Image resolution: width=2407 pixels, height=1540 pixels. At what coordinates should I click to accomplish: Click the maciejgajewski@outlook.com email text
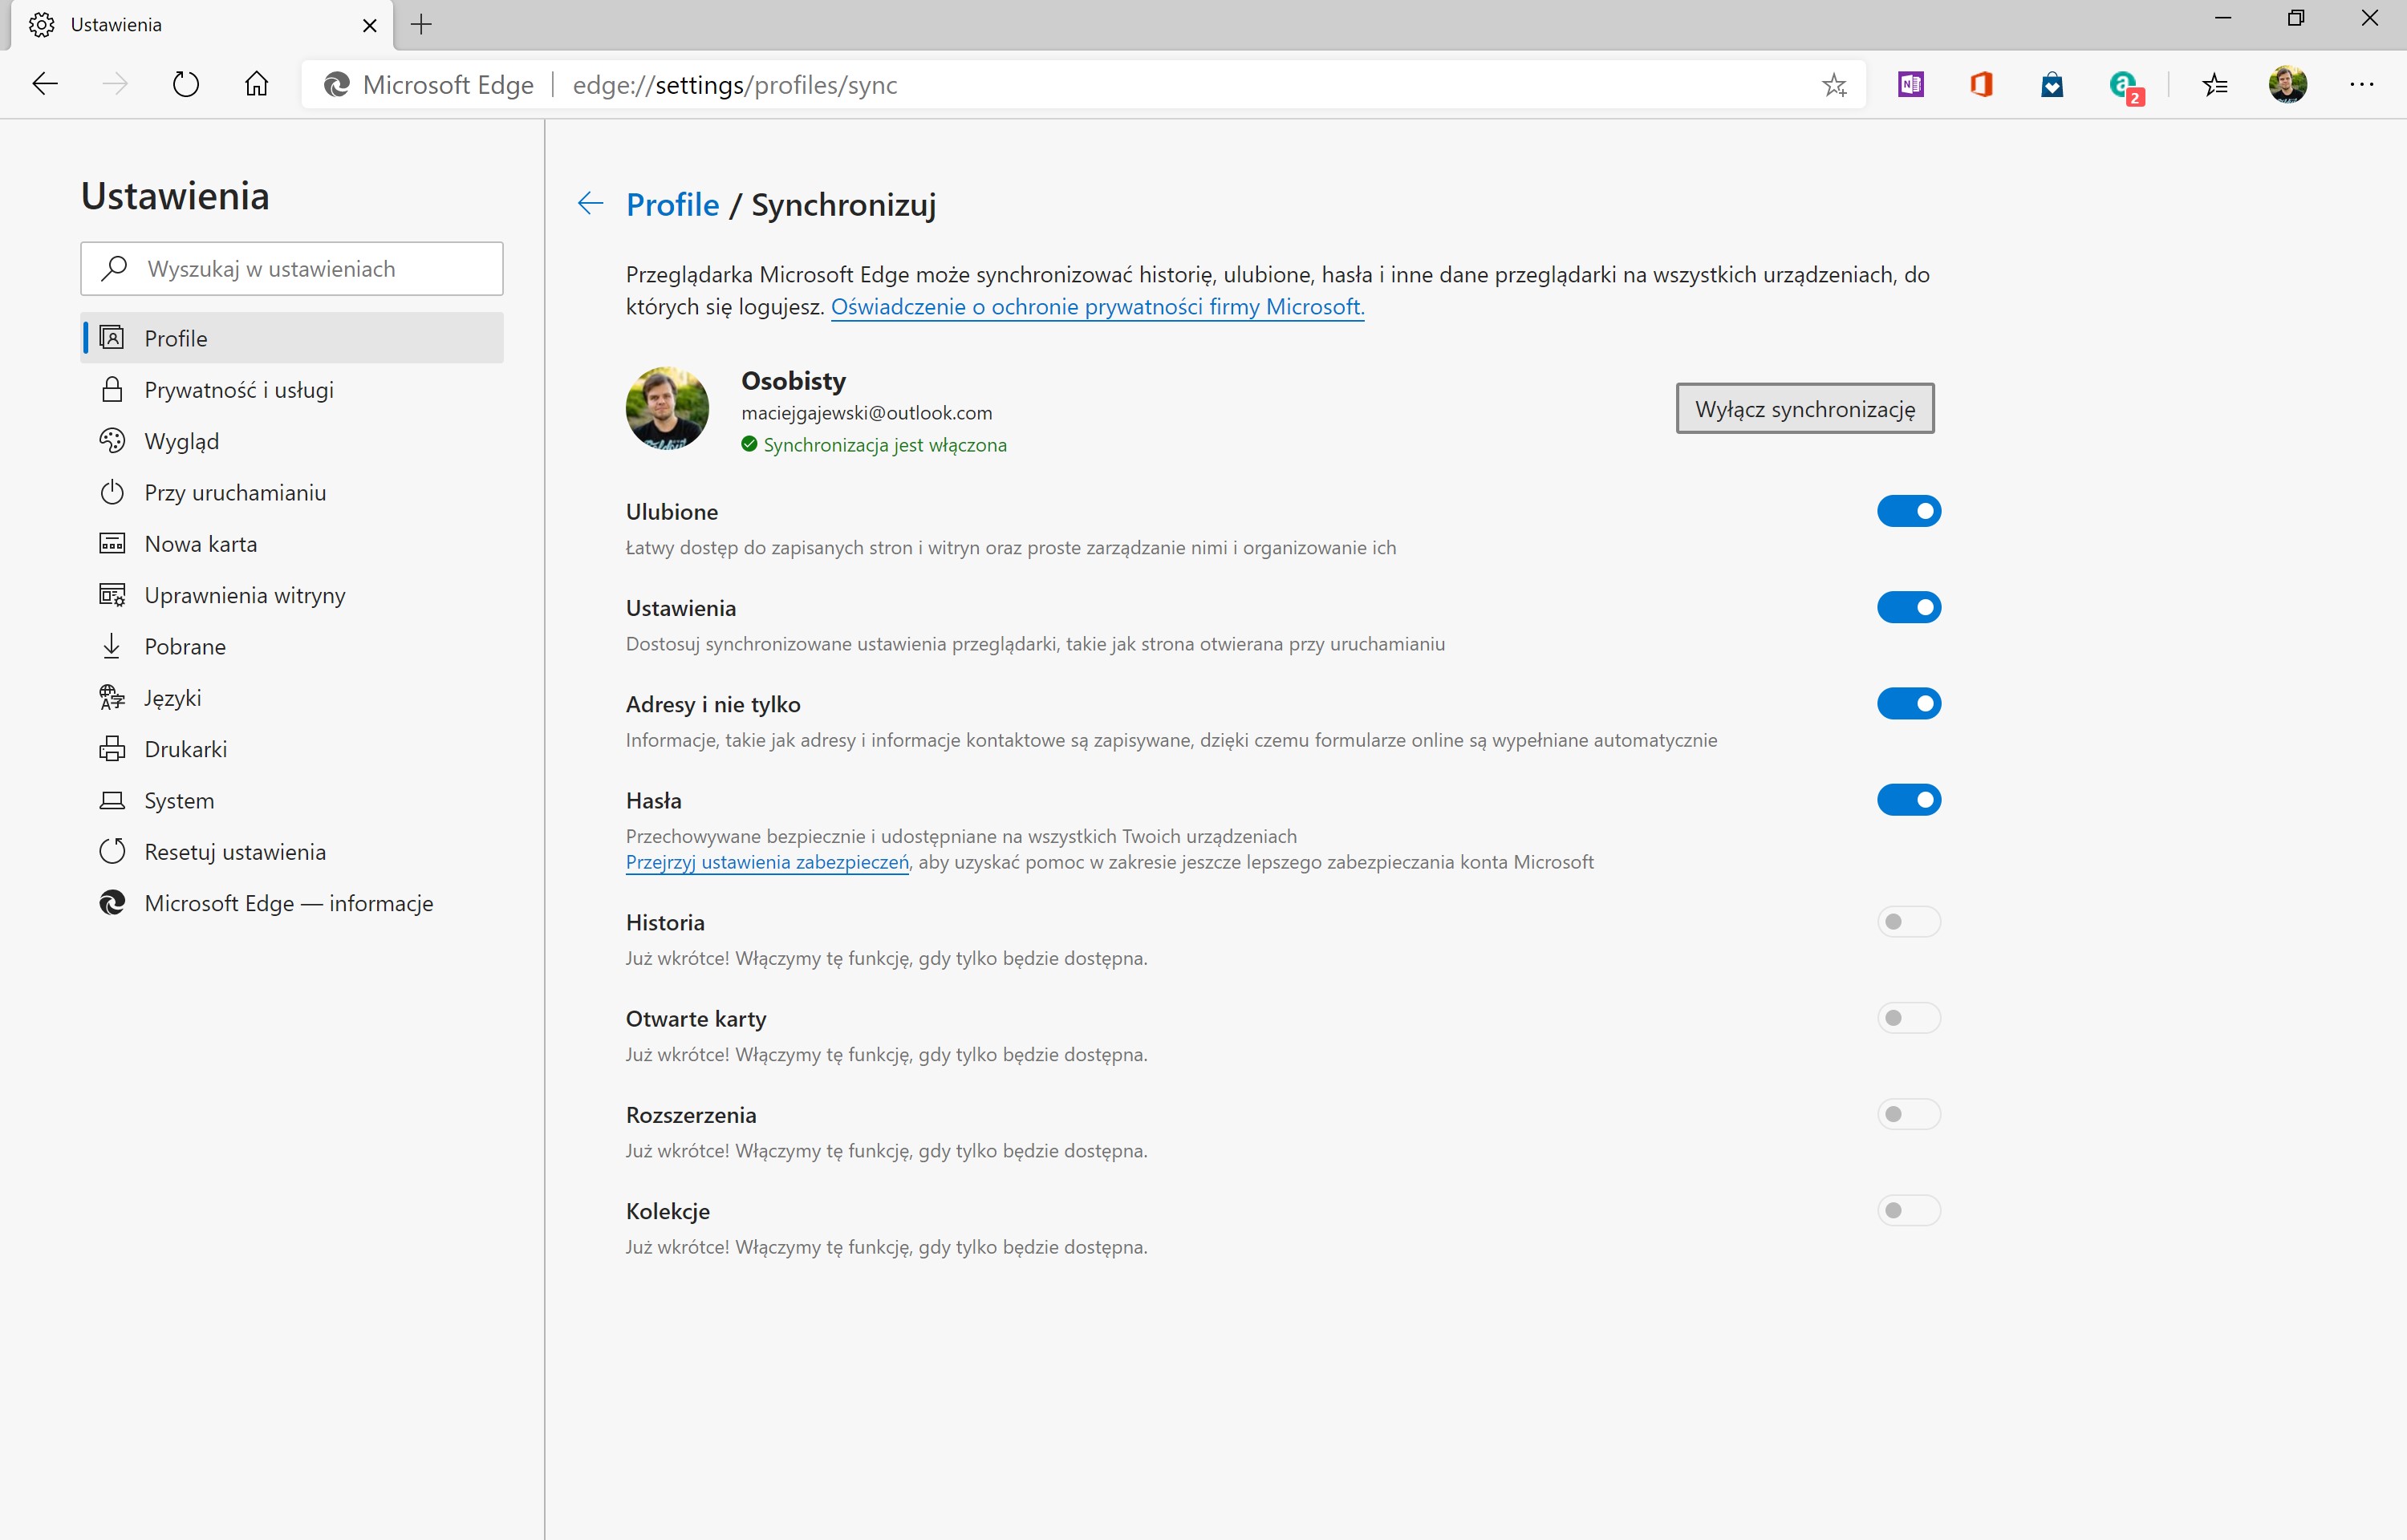(x=866, y=413)
